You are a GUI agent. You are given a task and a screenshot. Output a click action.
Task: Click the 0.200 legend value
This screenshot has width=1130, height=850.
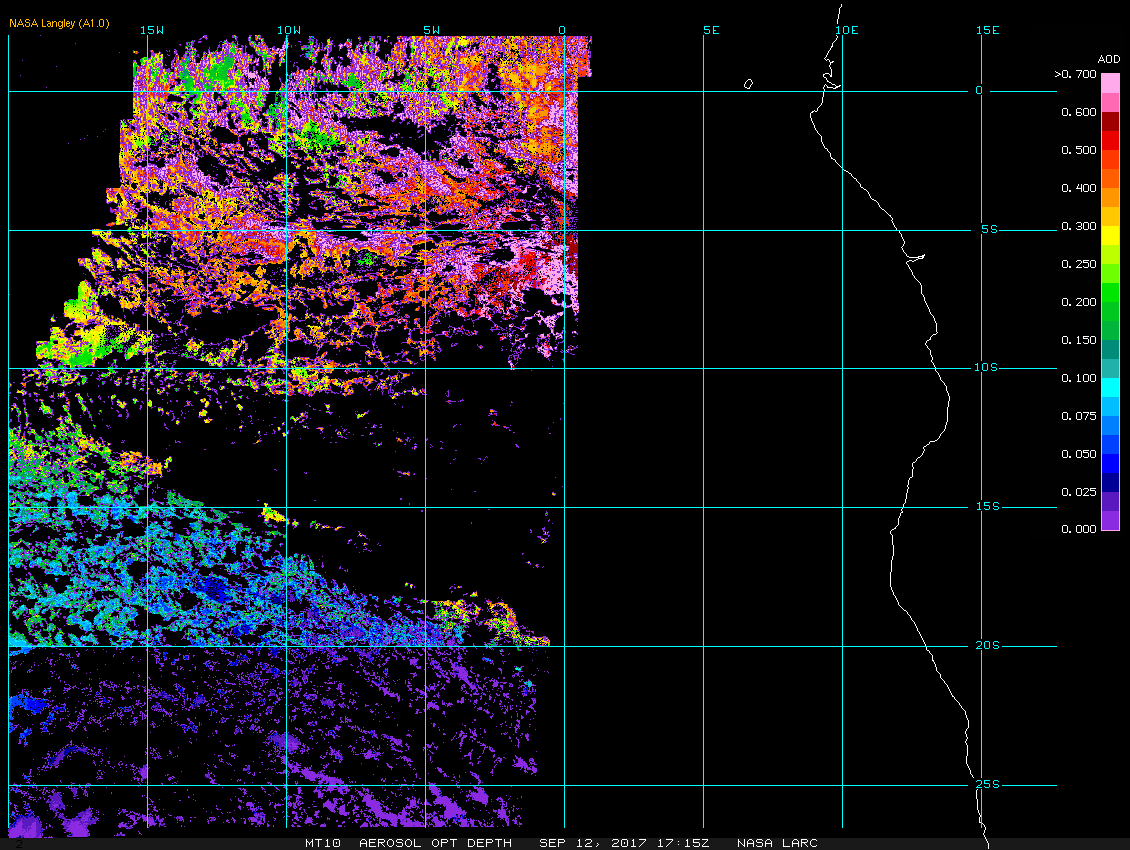(x=1079, y=302)
